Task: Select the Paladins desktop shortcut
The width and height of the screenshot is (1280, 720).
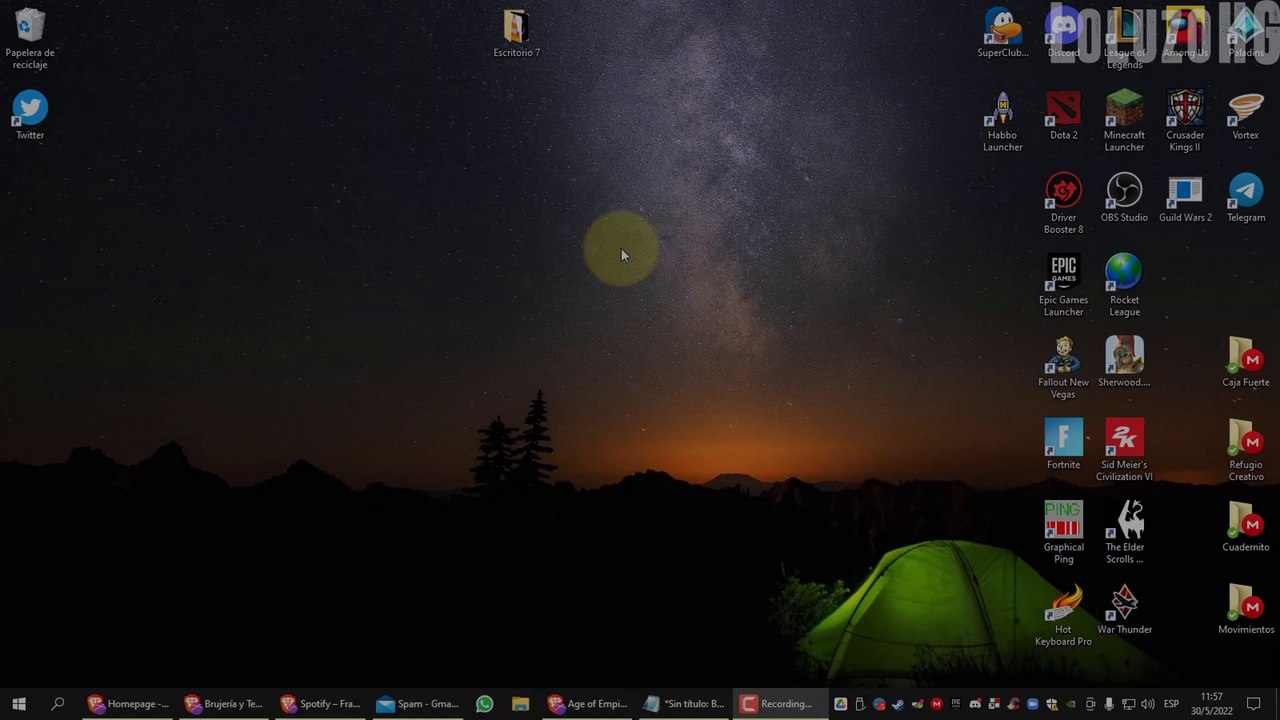Action: coord(1246,33)
